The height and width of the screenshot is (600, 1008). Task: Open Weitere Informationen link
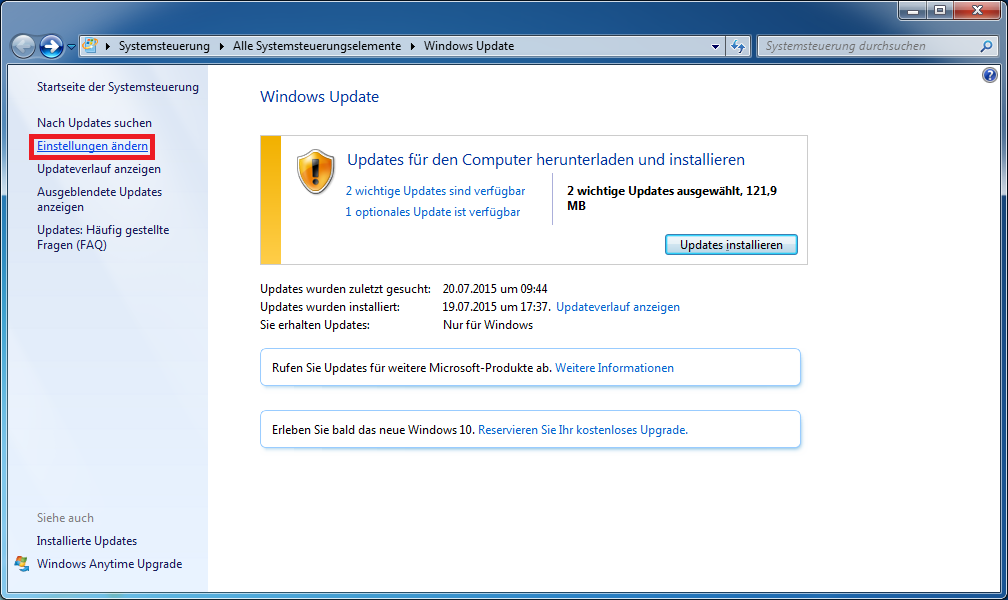615,368
